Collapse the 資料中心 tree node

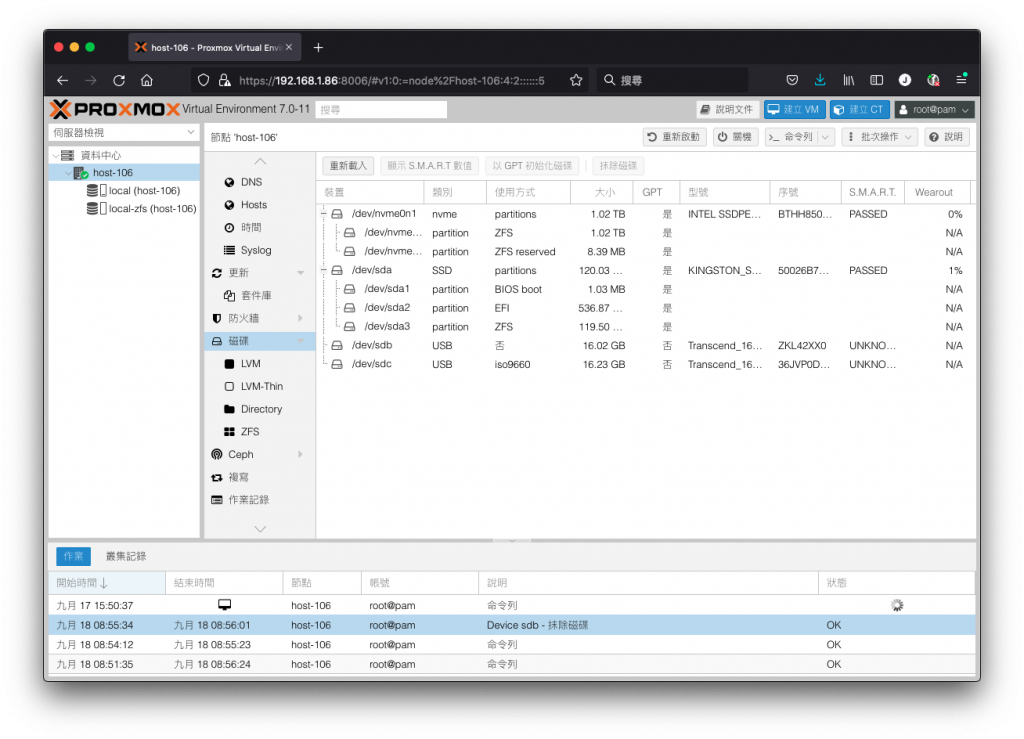coord(56,155)
